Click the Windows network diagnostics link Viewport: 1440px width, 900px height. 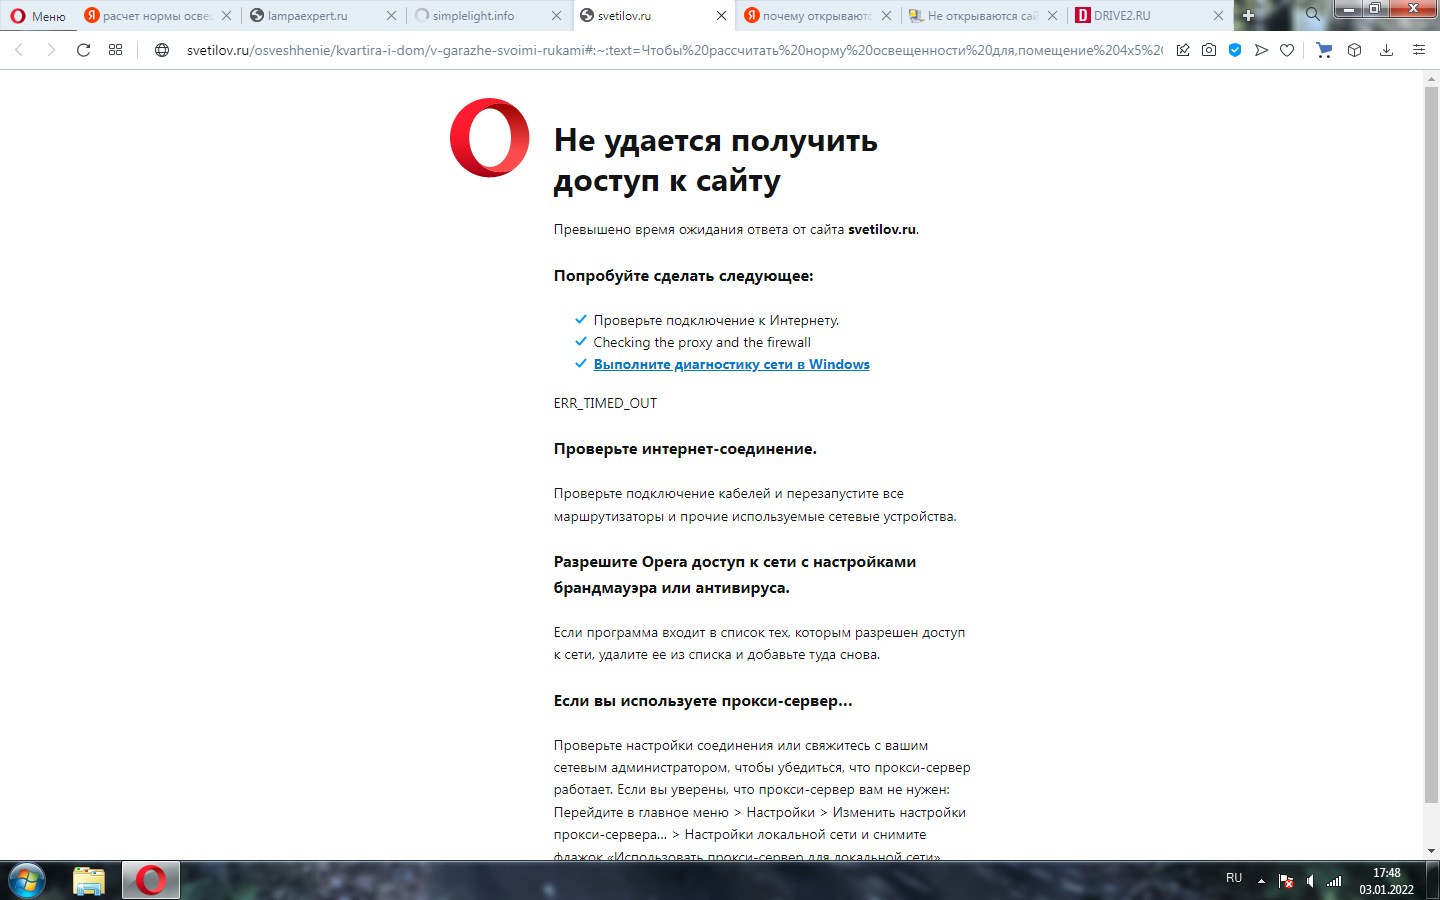(731, 364)
